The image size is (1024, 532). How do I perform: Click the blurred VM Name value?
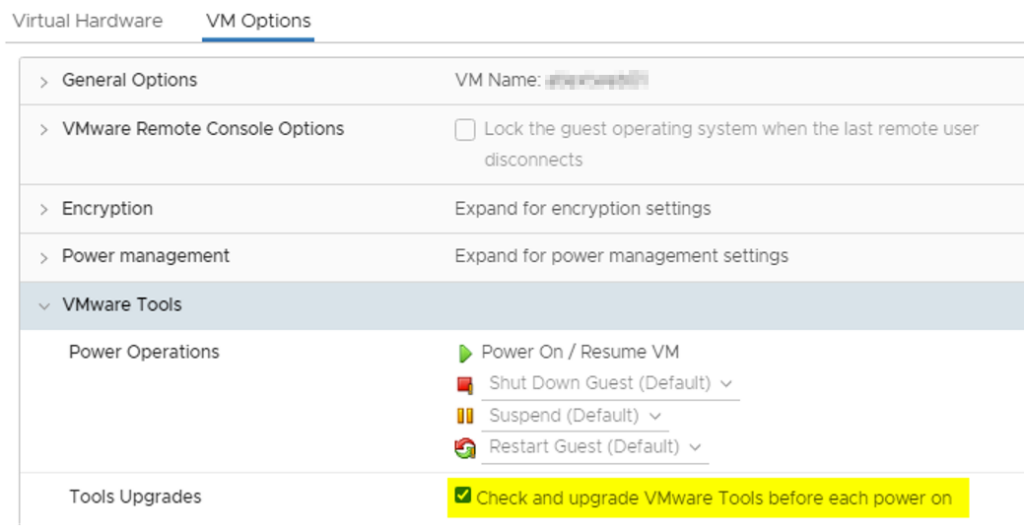(596, 81)
